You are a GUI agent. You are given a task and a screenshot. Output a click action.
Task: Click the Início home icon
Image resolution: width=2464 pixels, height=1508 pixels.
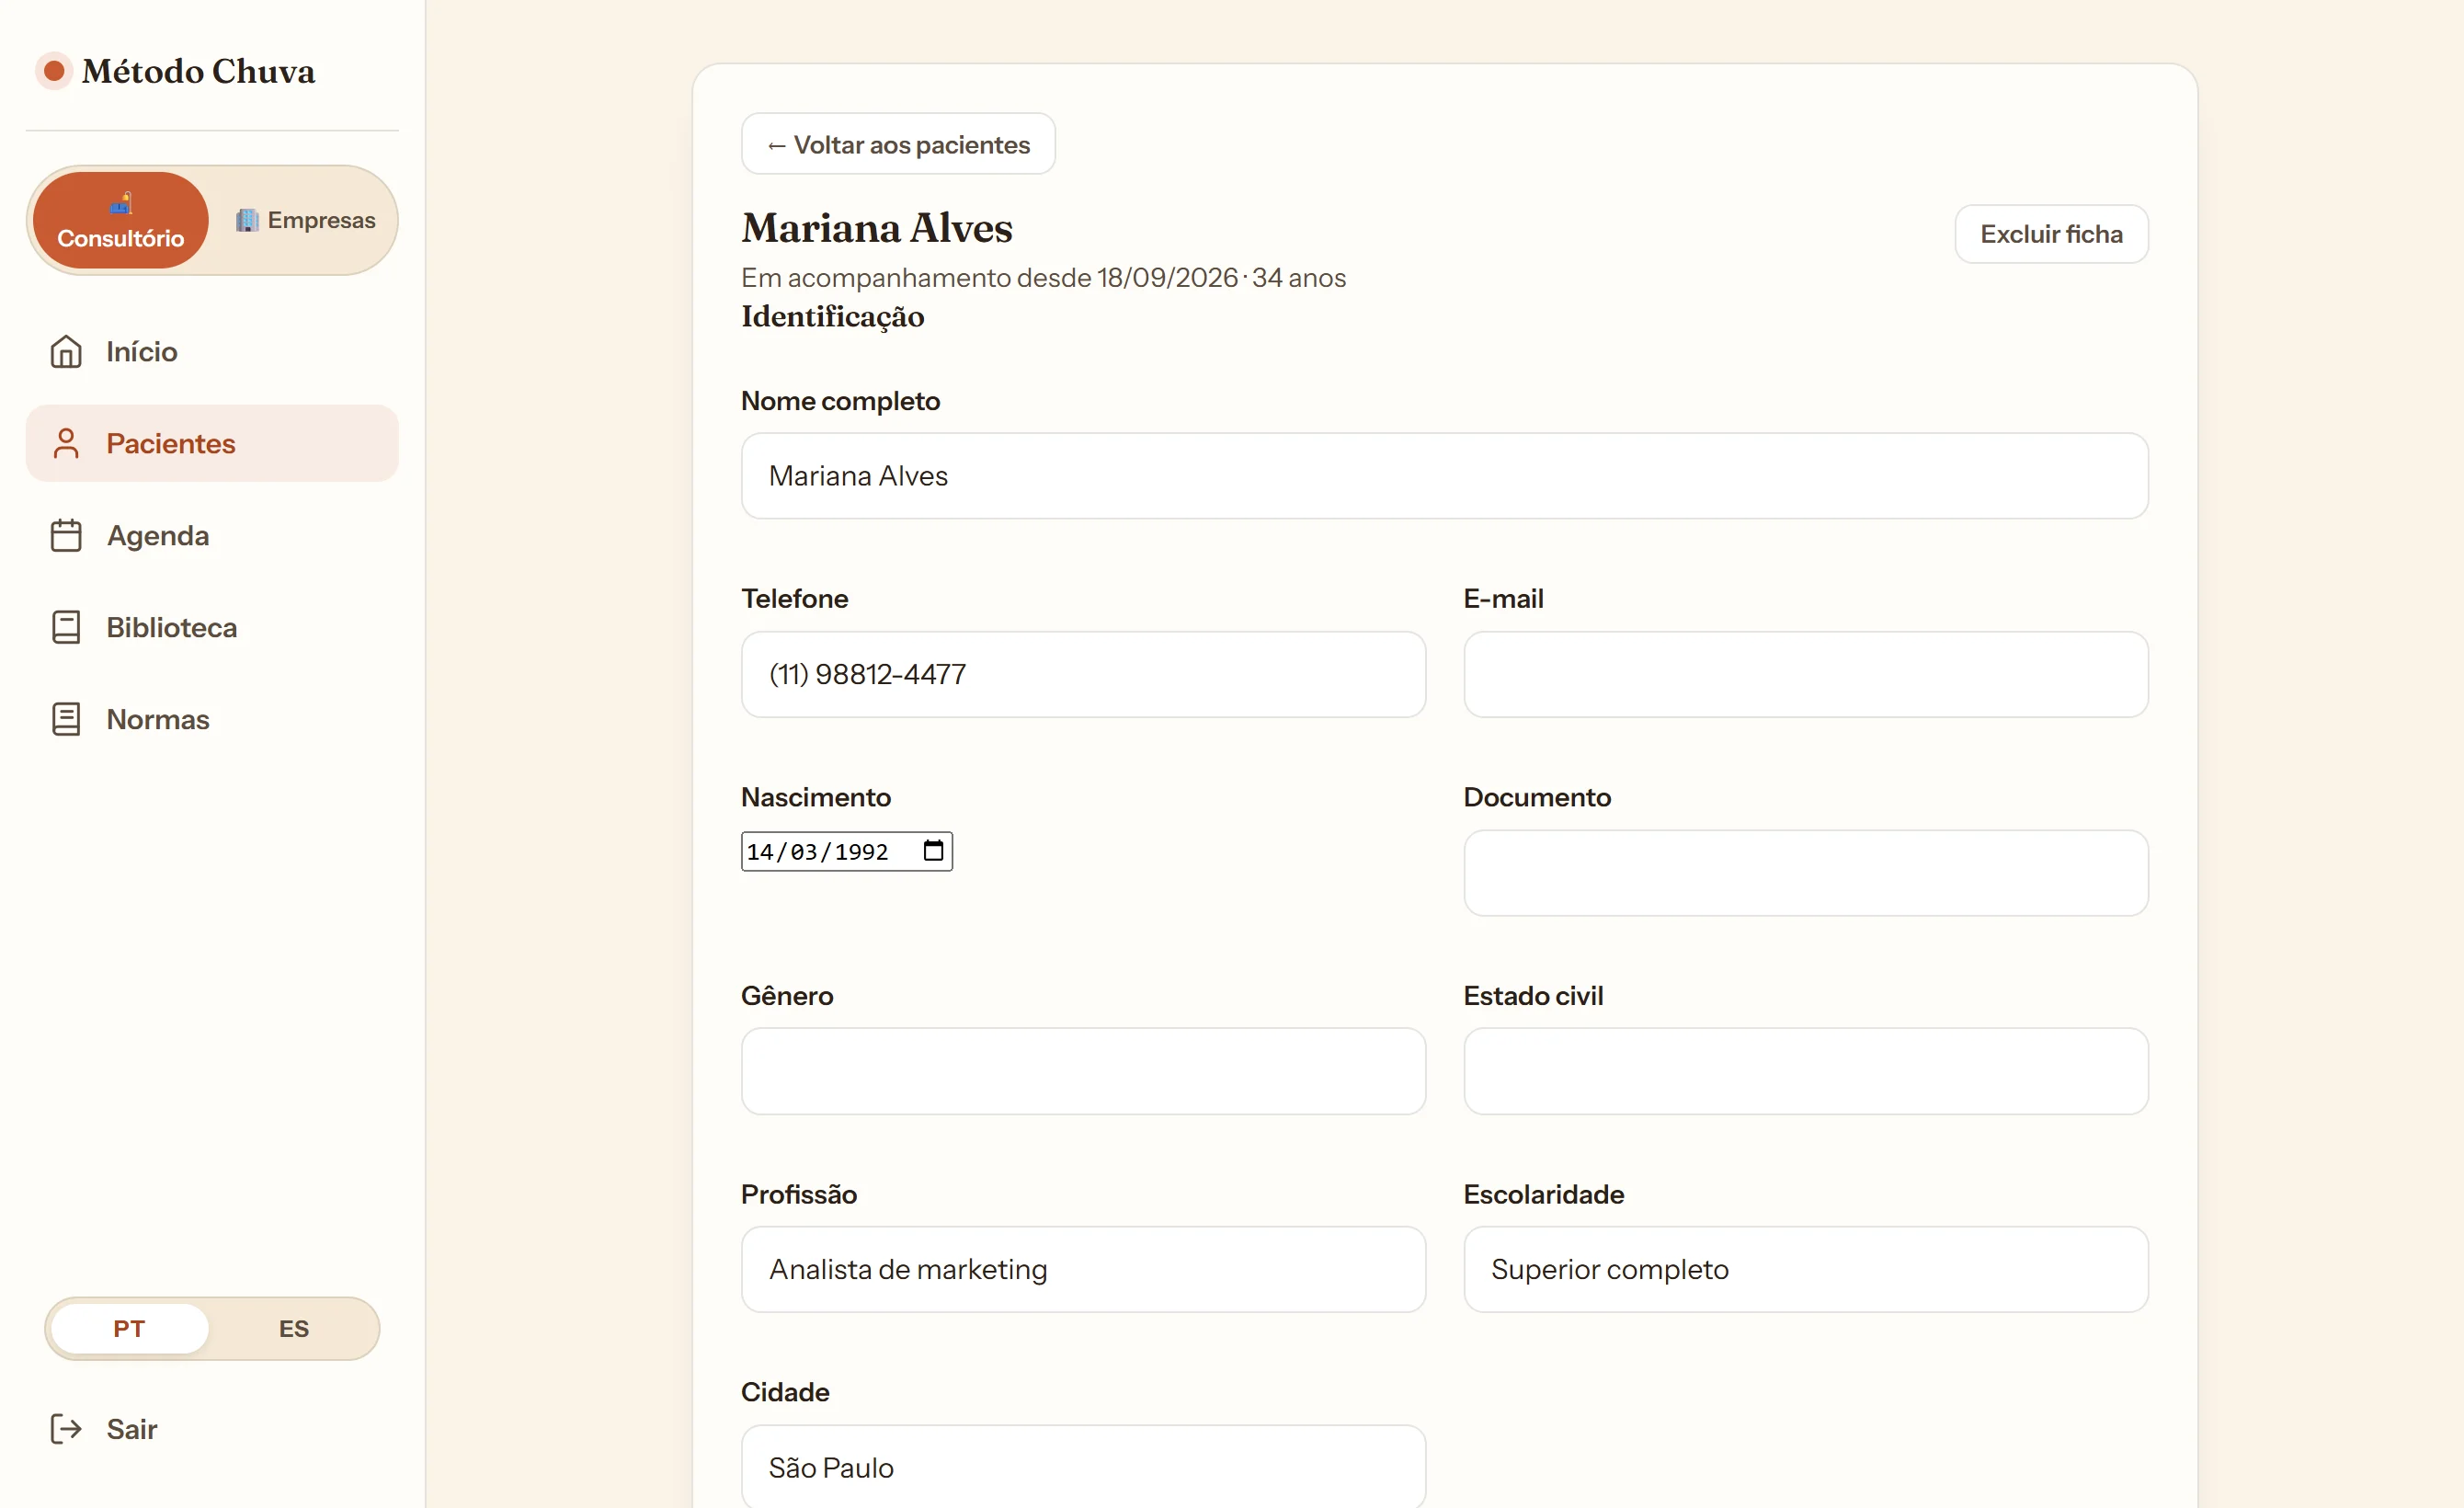coord(66,352)
